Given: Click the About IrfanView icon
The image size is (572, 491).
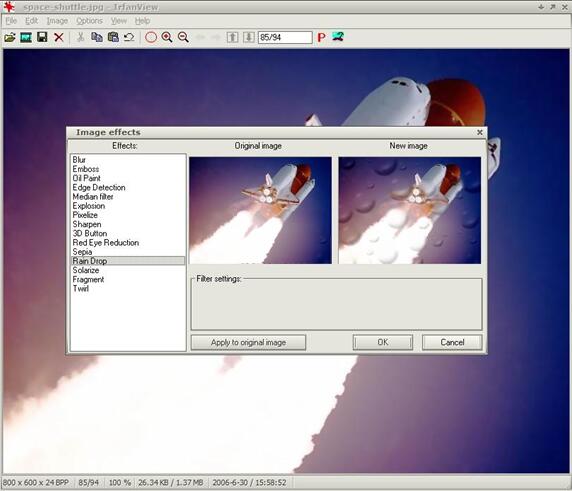Looking at the screenshot, I should [x=338, y=37].
